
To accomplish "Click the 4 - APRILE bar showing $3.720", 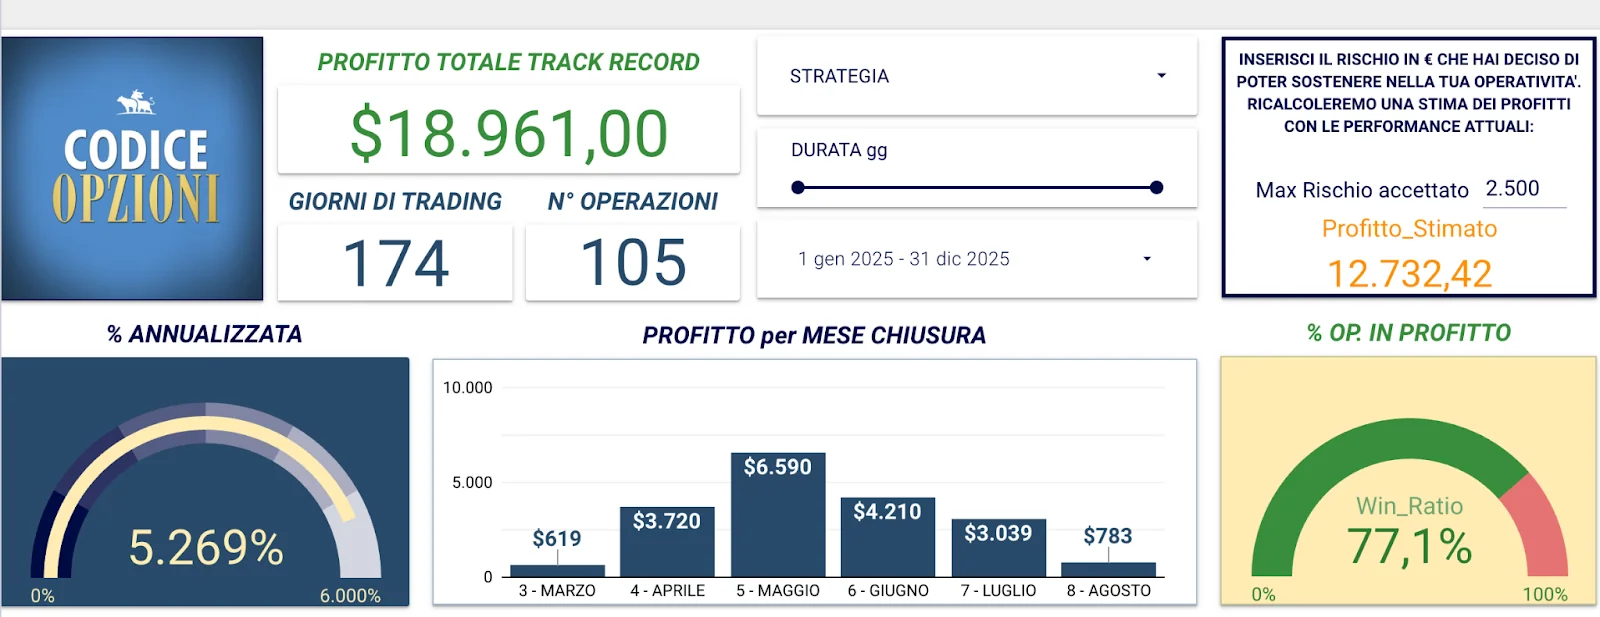I will pyautogui.click(x=667, y=542).
